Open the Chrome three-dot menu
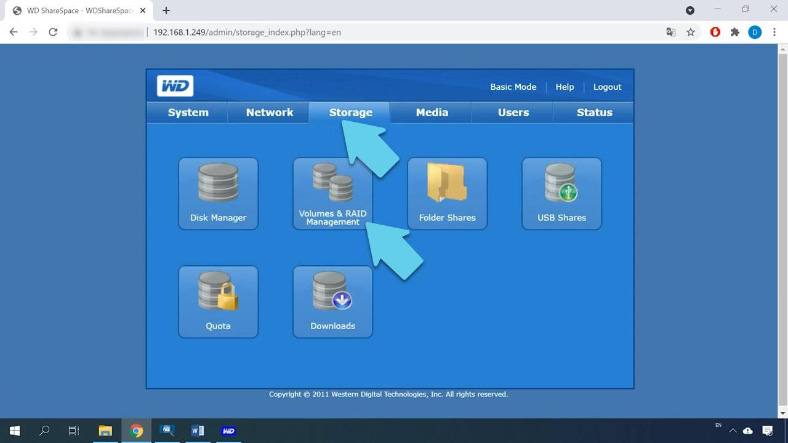The width and height of the screenshot is (788, 443). tap(774, 32)
